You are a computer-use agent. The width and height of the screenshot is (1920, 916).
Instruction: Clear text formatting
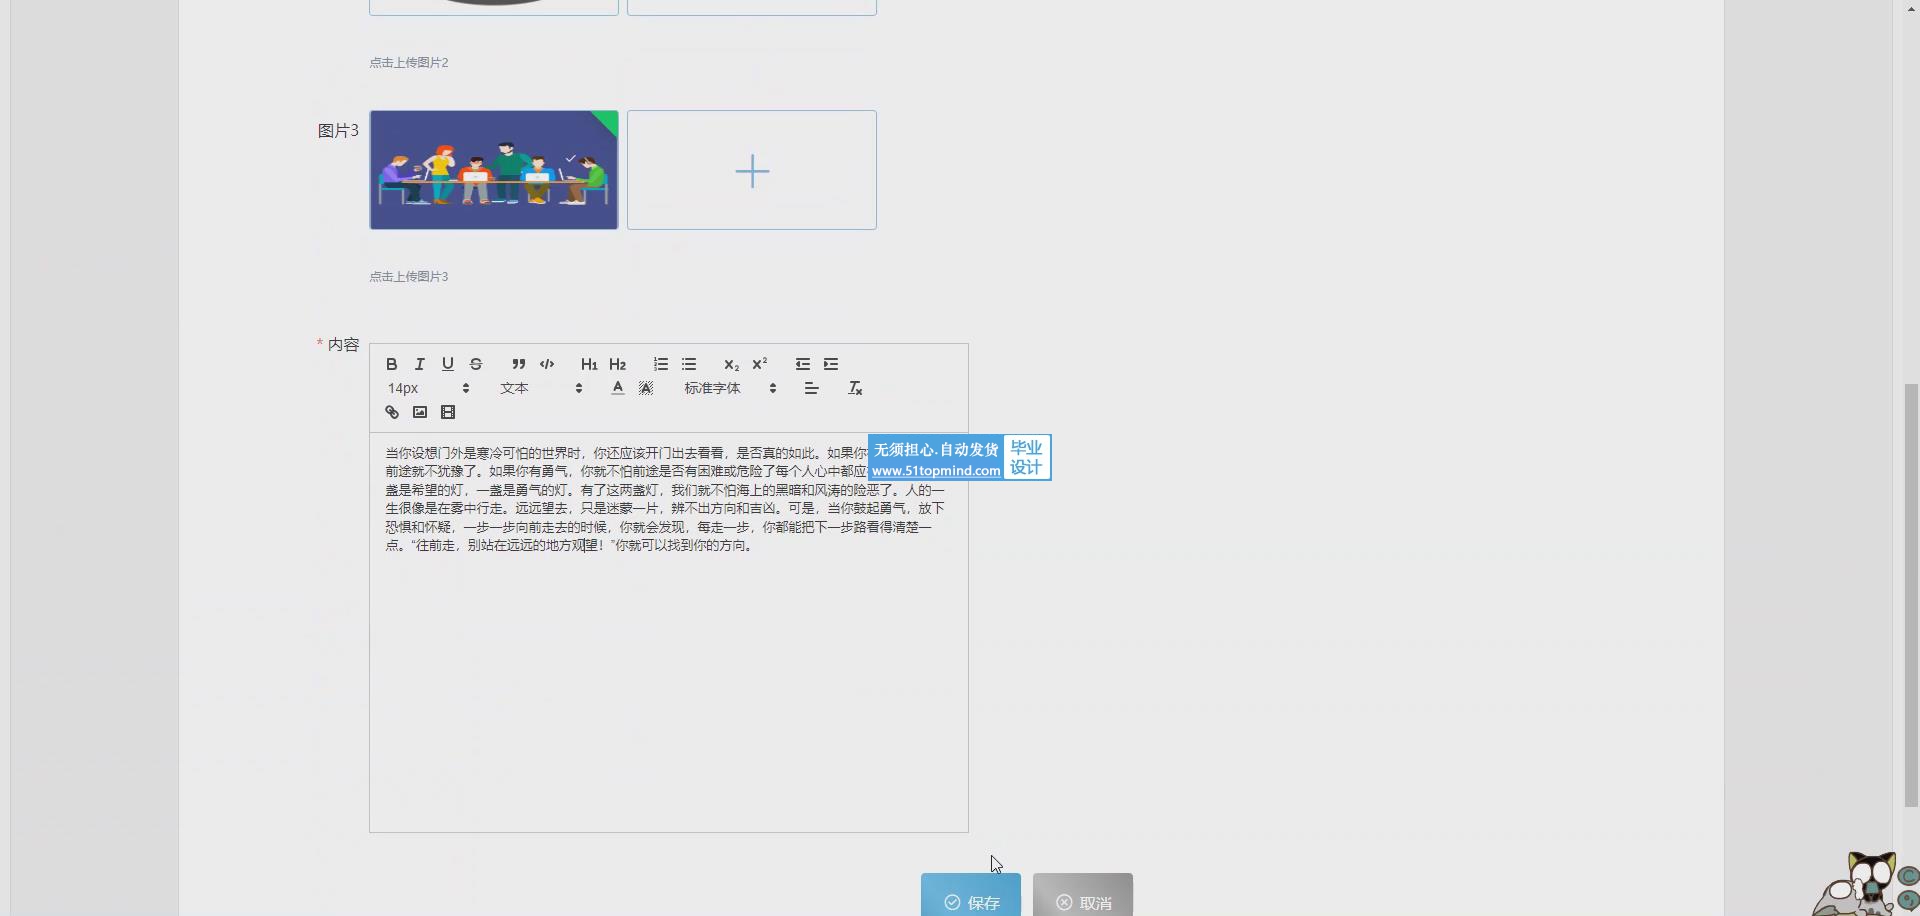tap(855, 388)
